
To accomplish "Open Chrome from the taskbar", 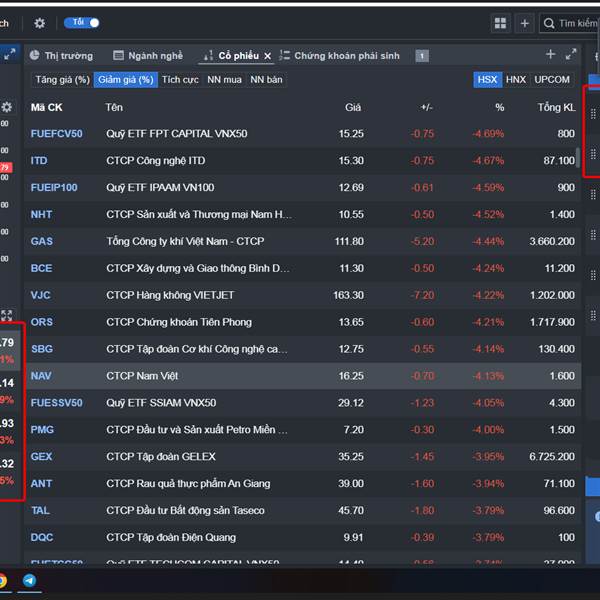I will (2, 580).
